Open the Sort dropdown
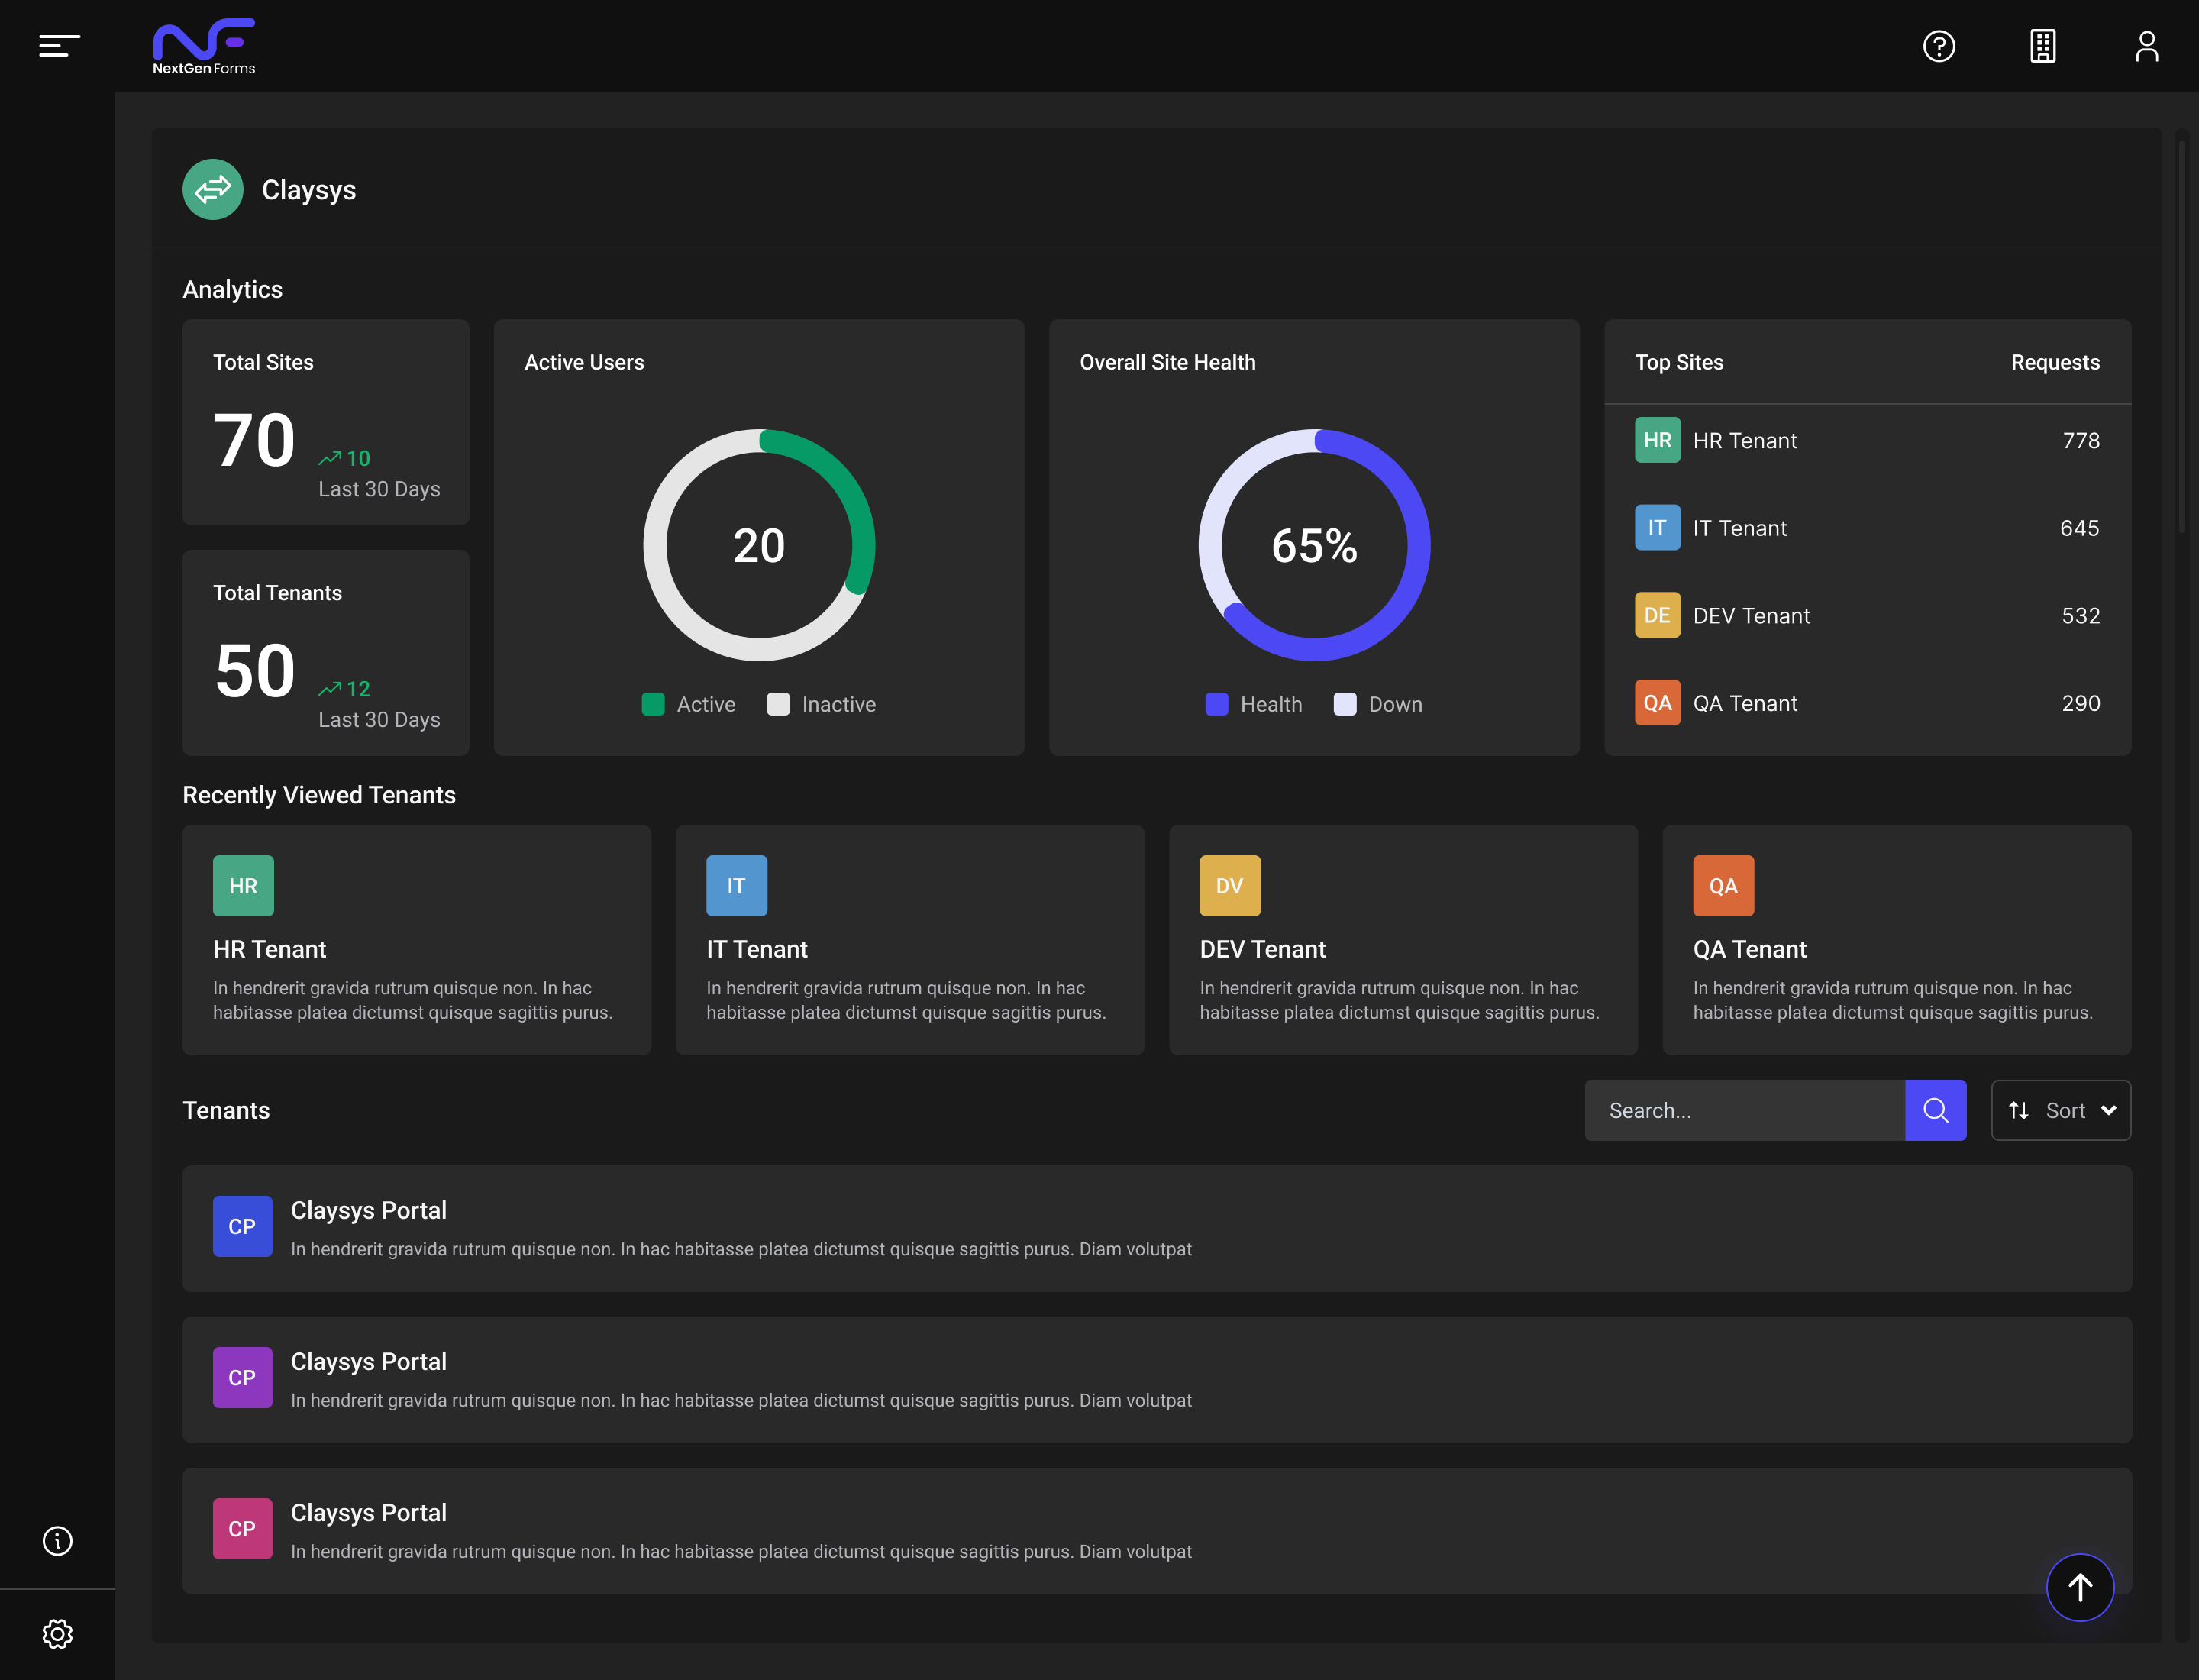Image resolution: width=2199 pixels, height=1680 pixels. pyautogui.click(x=2060, y=1110)
